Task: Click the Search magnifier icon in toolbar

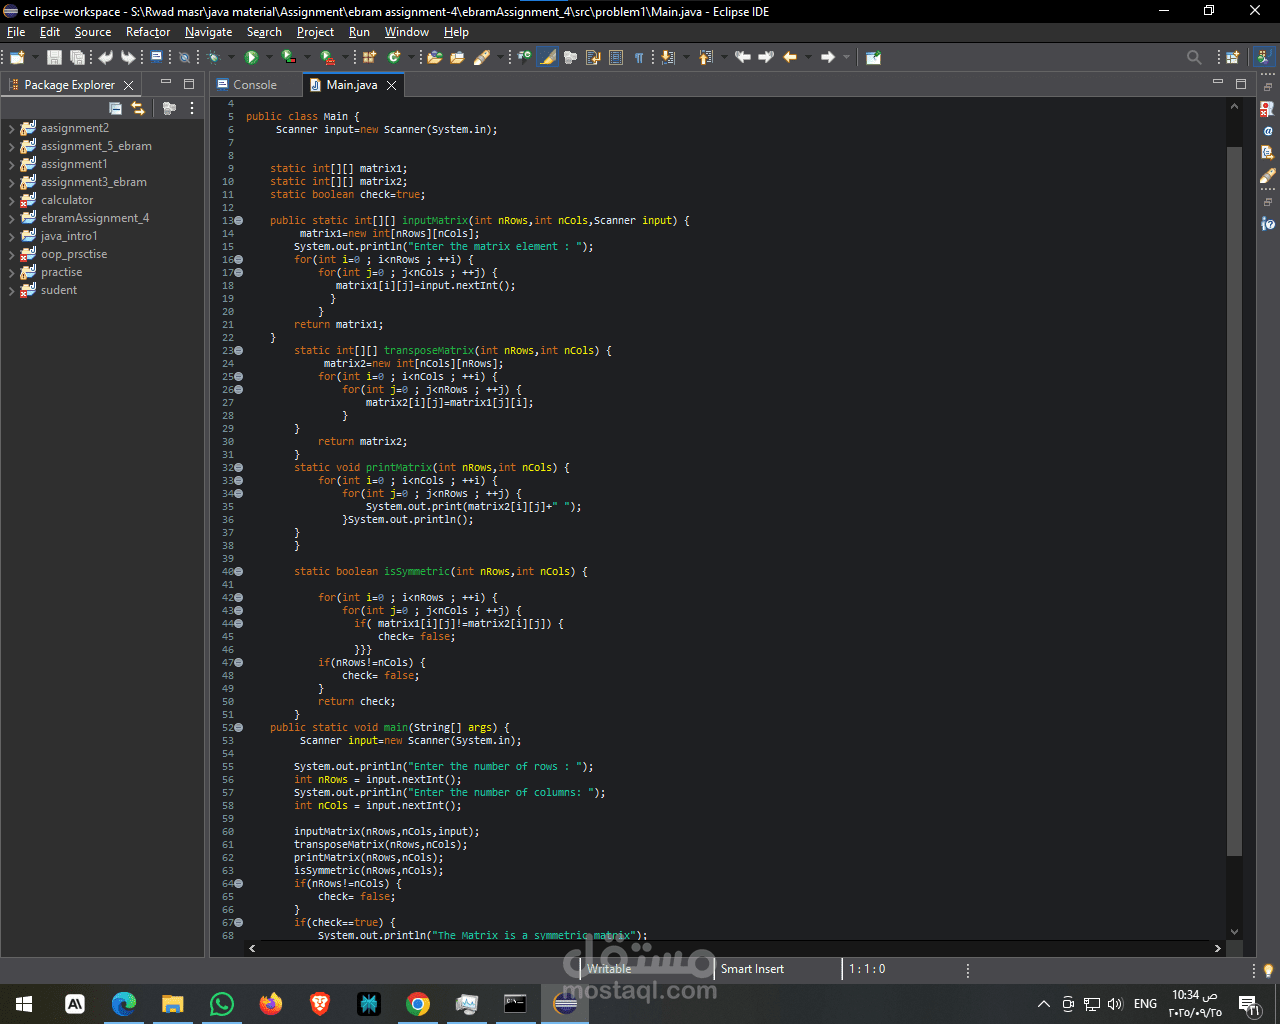Action: tap(1193, 57)
